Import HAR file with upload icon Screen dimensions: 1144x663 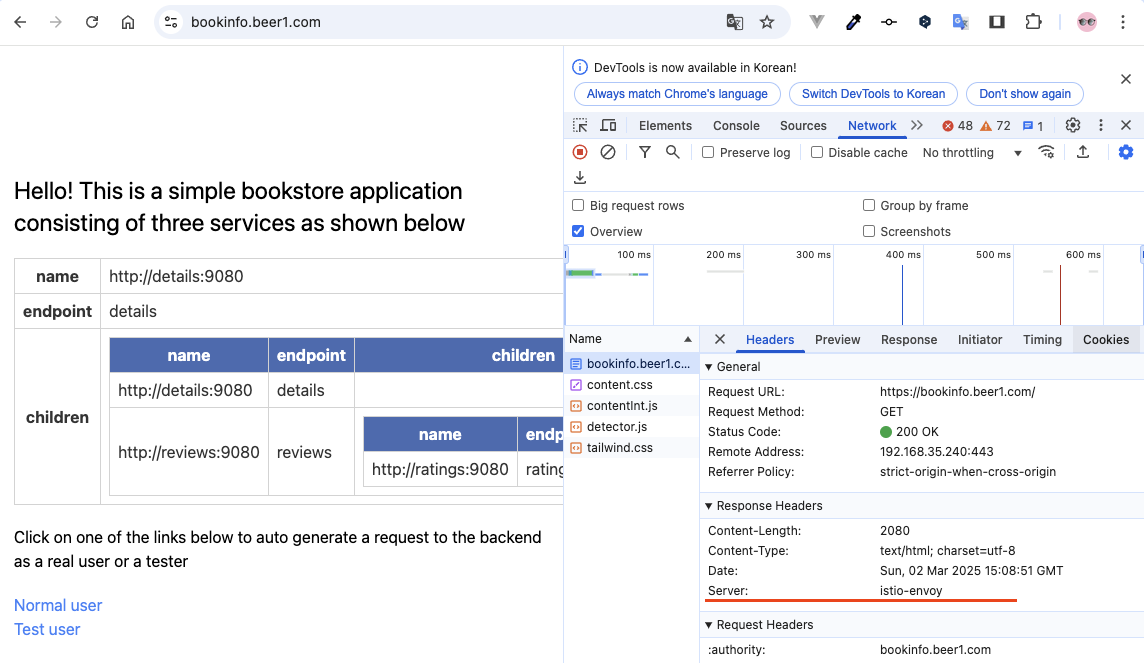tap(1083, 152)
